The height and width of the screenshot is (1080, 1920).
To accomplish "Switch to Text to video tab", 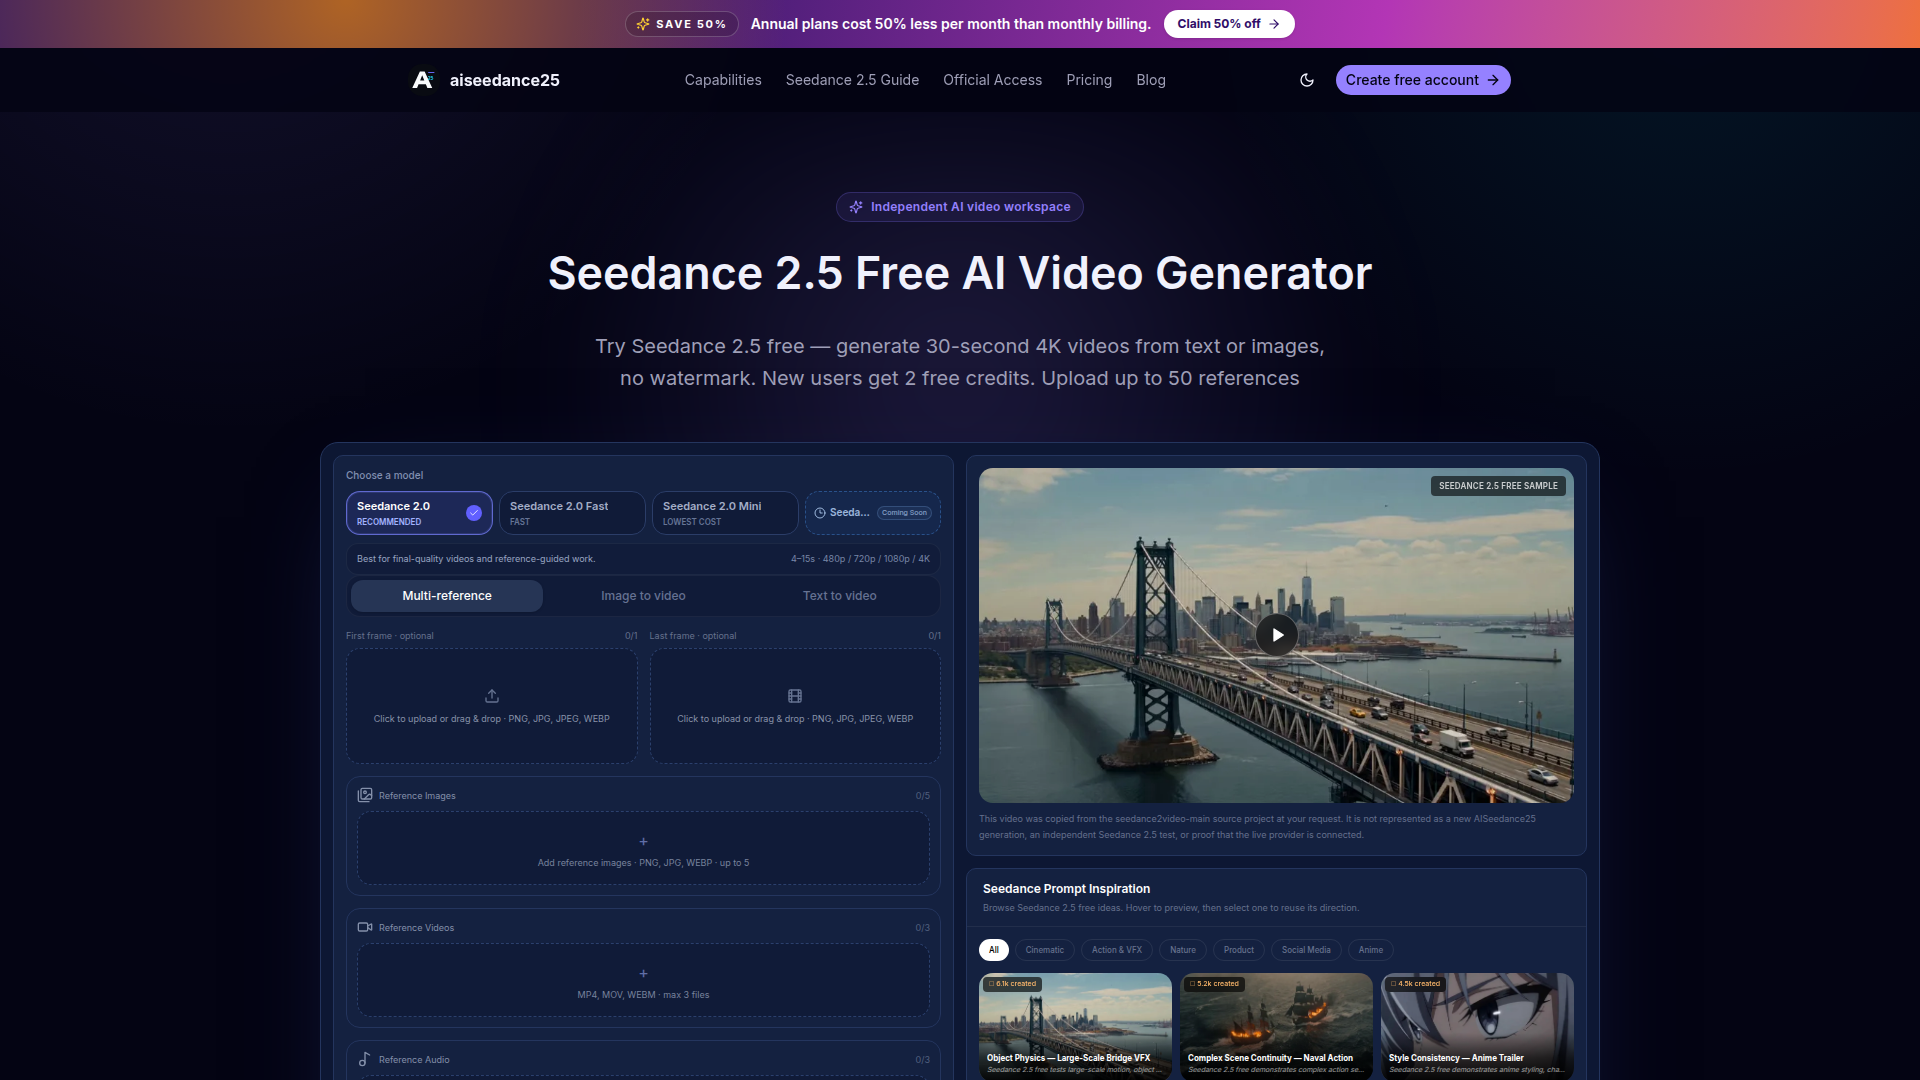I will point(840,596).
